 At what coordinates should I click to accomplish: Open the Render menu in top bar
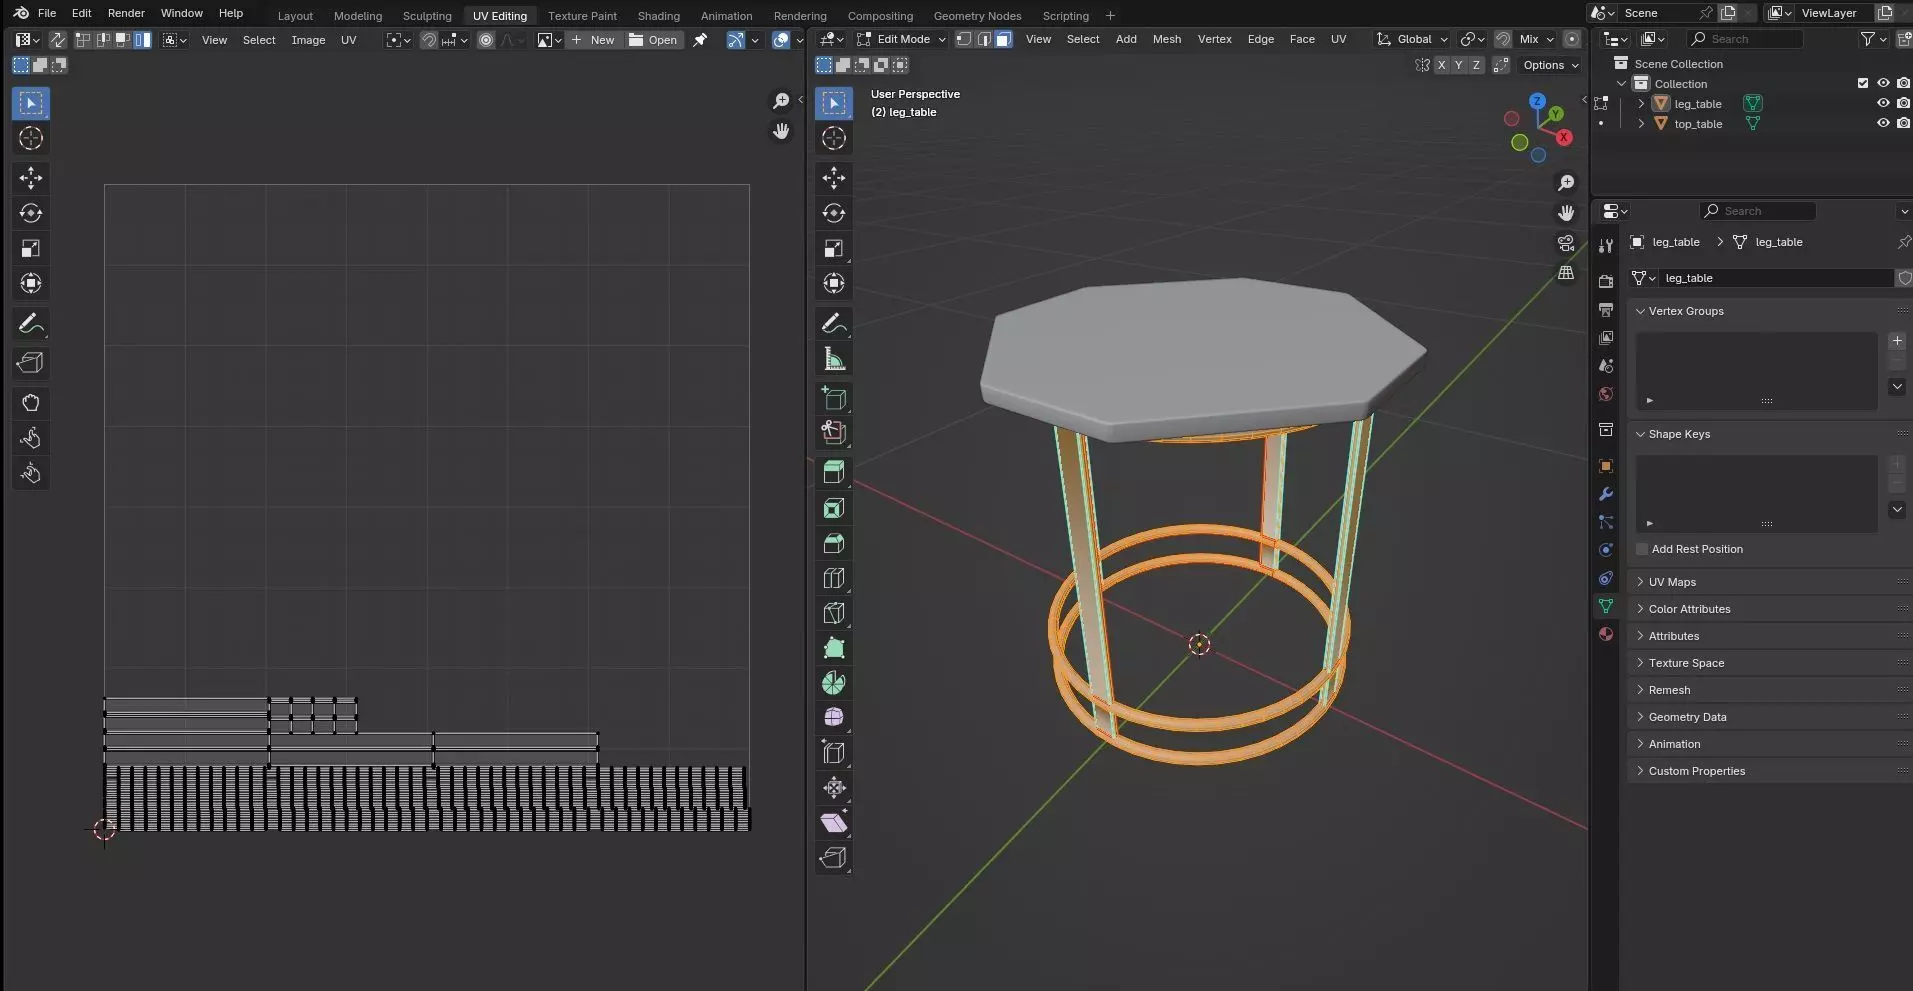126,13
